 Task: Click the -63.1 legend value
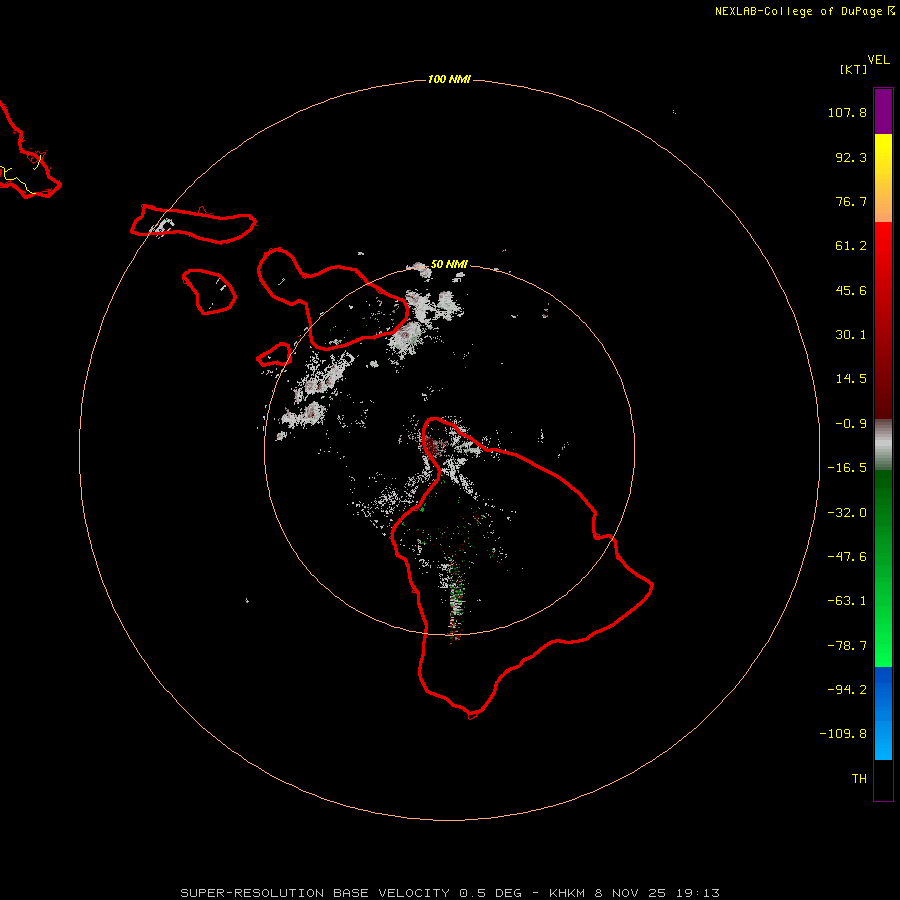click(847, 601)
